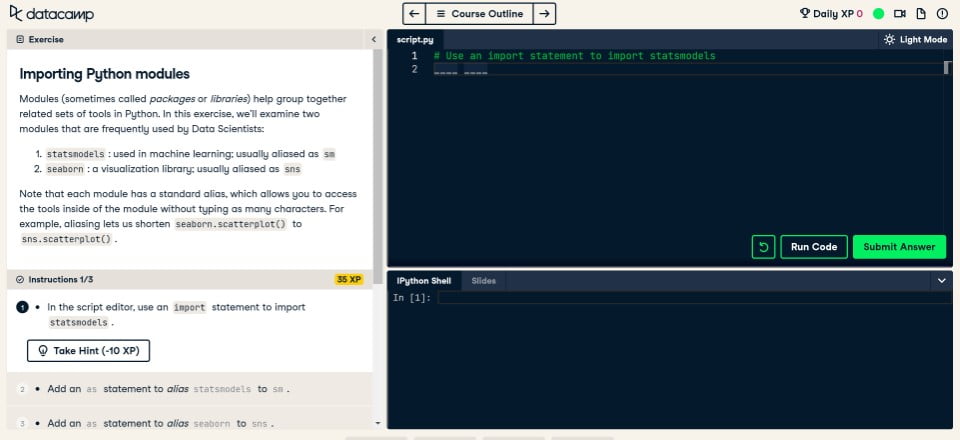
Task: Take the hint for -10 XP
Action: click(88, 351)
